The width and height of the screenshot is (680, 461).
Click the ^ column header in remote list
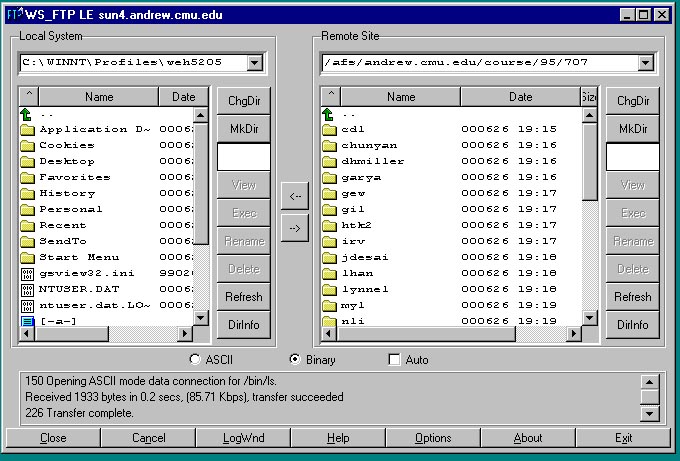pos(331,96)
